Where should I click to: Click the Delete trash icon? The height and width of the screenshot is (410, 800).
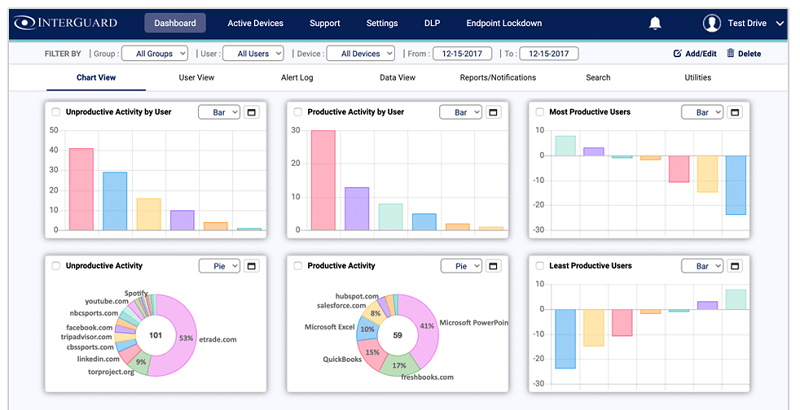pyautogui.click(x=731, y=53)
